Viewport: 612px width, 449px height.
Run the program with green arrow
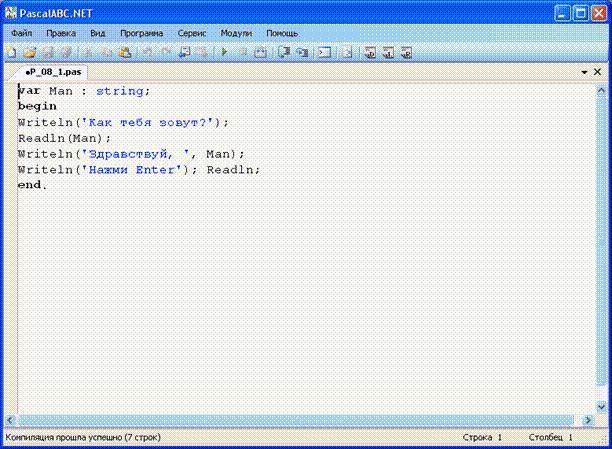(x=224, y=52)
